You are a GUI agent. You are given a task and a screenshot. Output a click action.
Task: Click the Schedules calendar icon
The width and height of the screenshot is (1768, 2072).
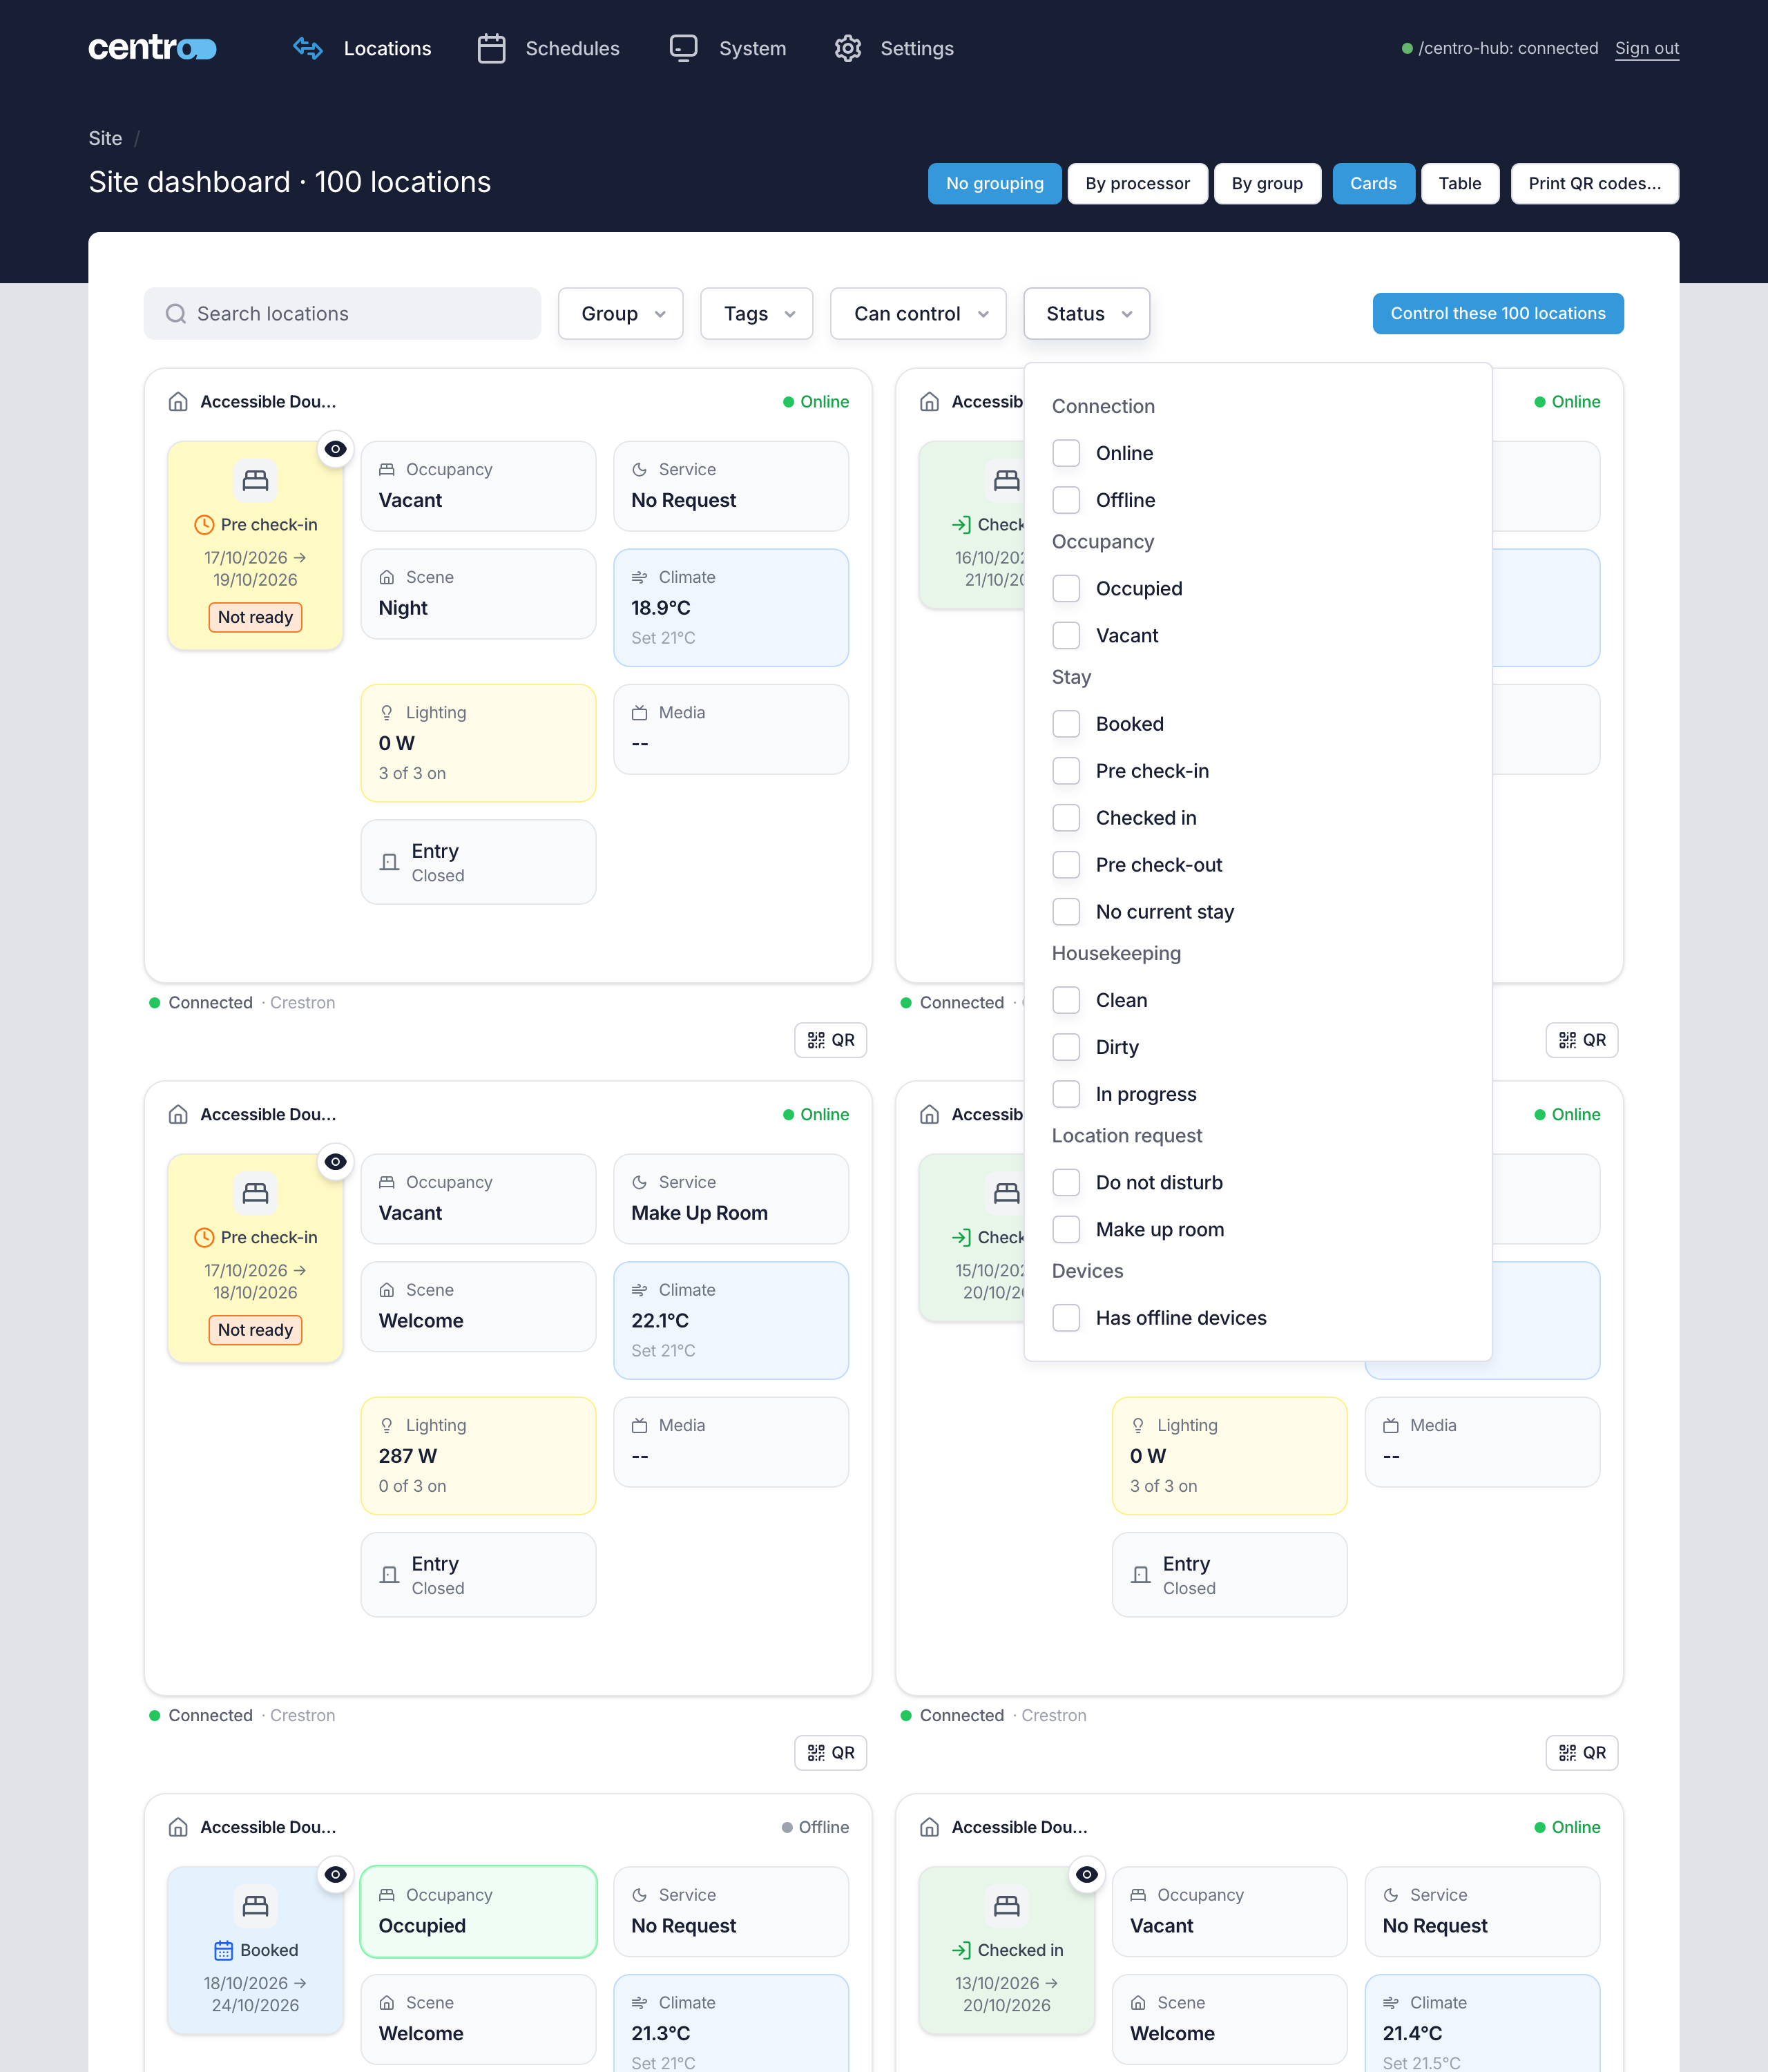[x=491, y=48]
